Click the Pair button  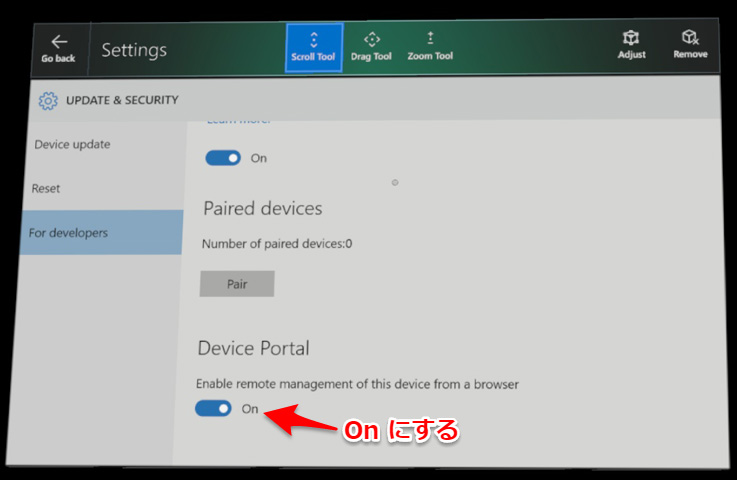point(237,283)
